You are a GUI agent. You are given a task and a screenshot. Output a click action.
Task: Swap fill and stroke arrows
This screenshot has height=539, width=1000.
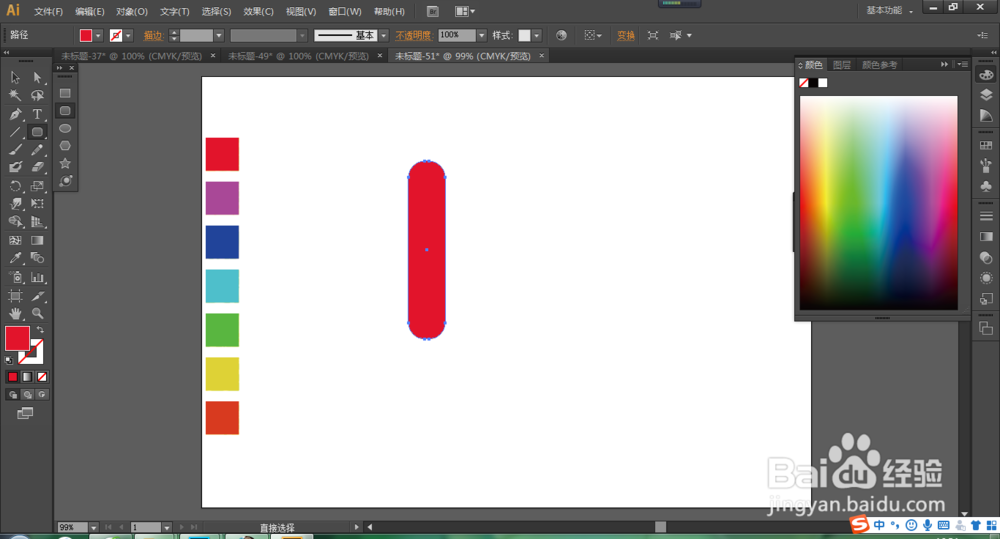click(40, 330)
